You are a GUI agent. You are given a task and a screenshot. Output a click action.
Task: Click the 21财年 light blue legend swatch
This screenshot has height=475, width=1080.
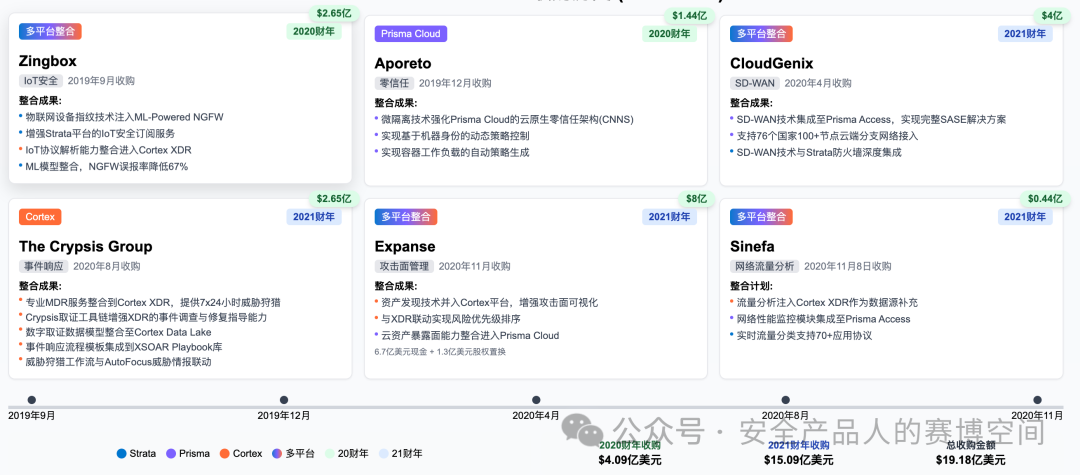383,453
